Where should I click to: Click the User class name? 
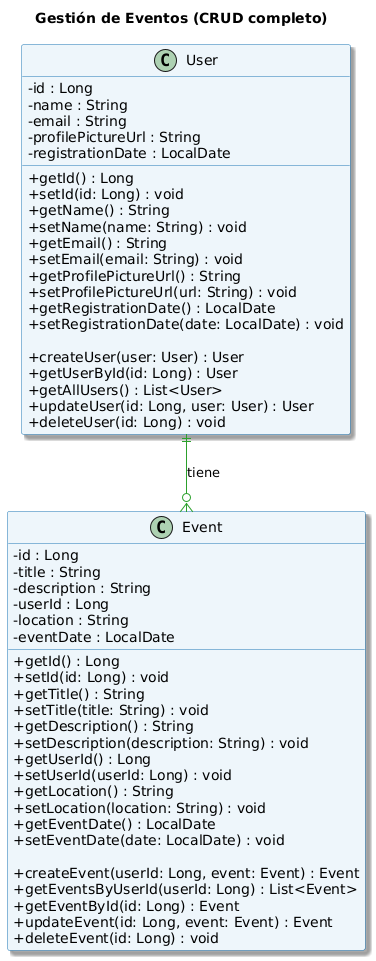coord(201,61)
